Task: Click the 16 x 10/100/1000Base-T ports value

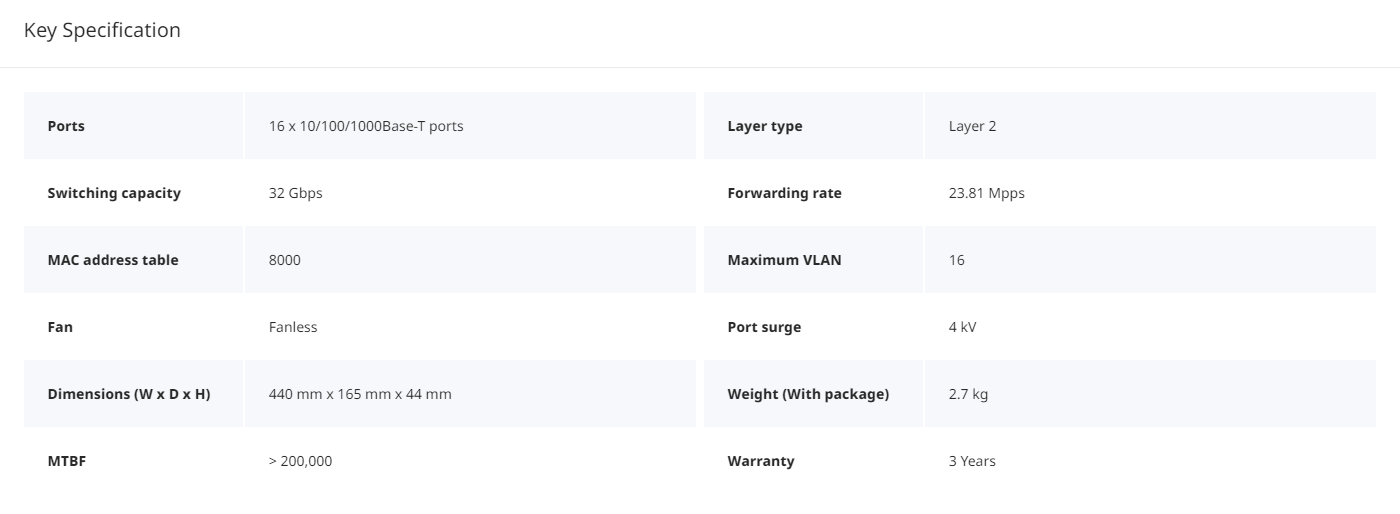Action: pos(366,126)
